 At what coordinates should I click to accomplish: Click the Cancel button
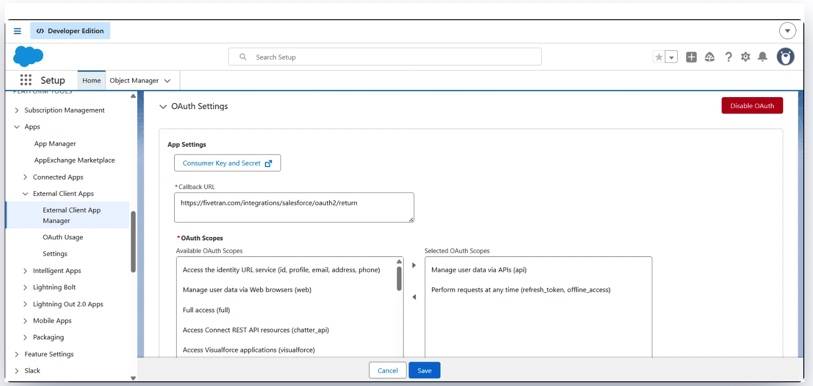pyautogui.click(x=387, y=370)
